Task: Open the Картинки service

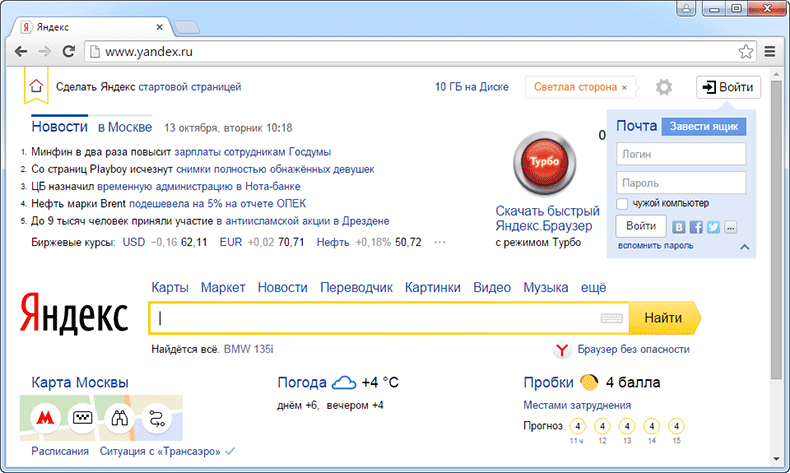Action: (433, 288)
